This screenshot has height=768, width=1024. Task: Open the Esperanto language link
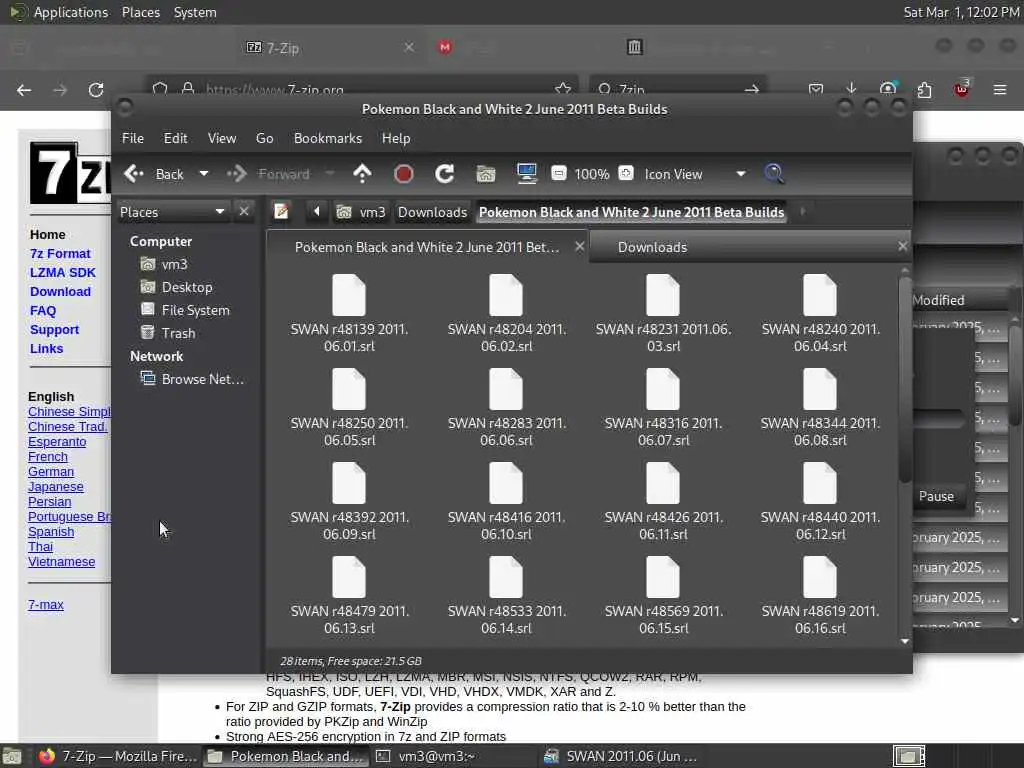coord(57,442)
